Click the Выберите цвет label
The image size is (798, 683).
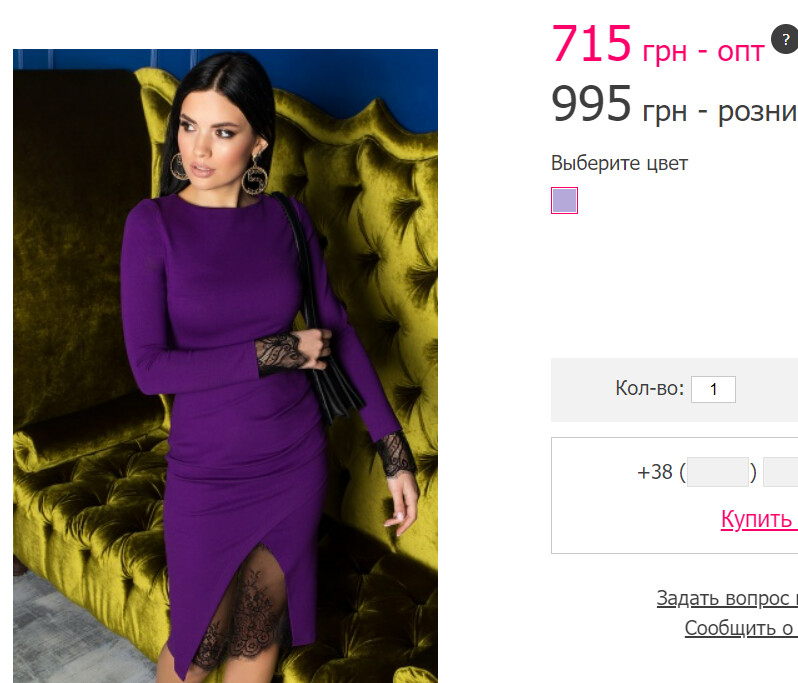tap(619, 163)
